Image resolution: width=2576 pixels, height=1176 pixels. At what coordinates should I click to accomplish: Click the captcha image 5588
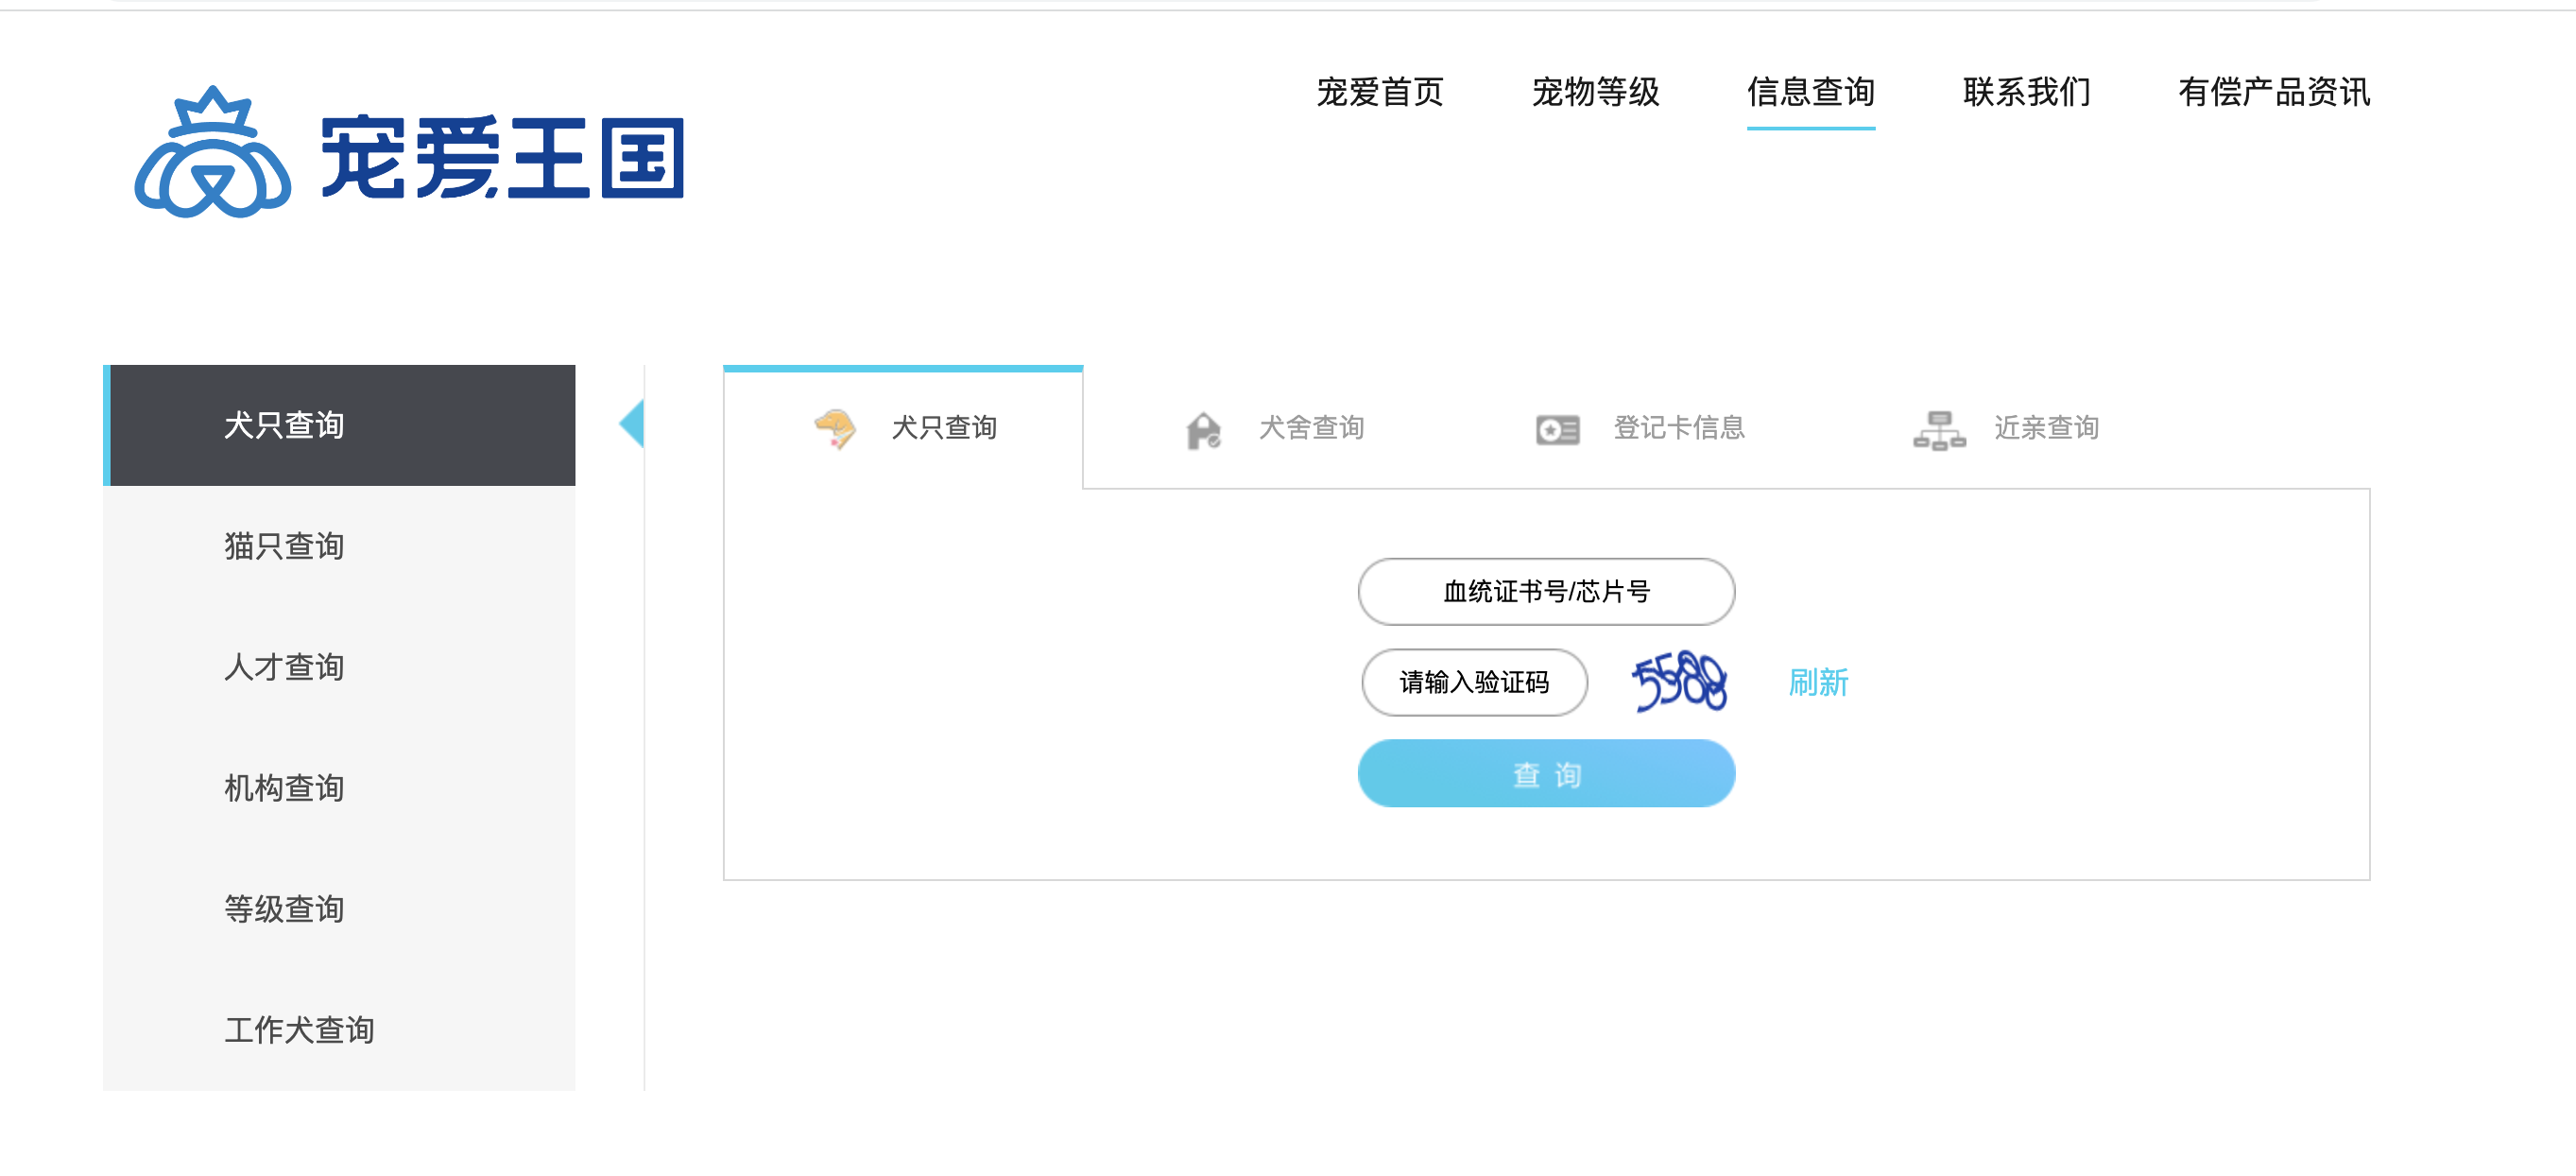coord(1680,682)
